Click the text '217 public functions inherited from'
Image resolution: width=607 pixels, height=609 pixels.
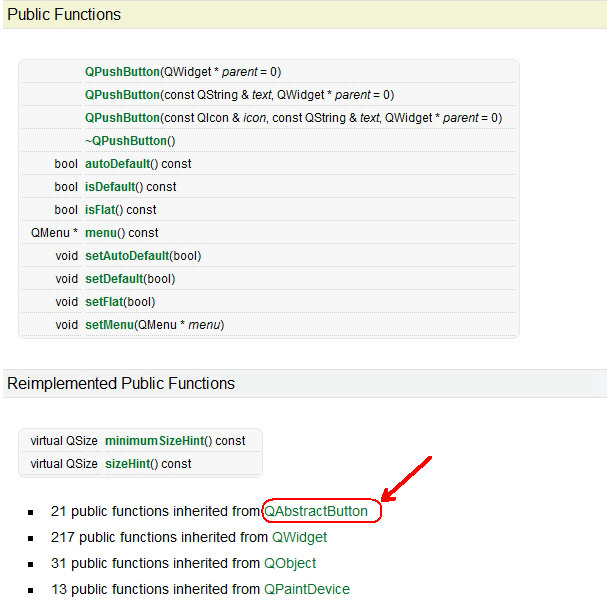pos(159,538)
